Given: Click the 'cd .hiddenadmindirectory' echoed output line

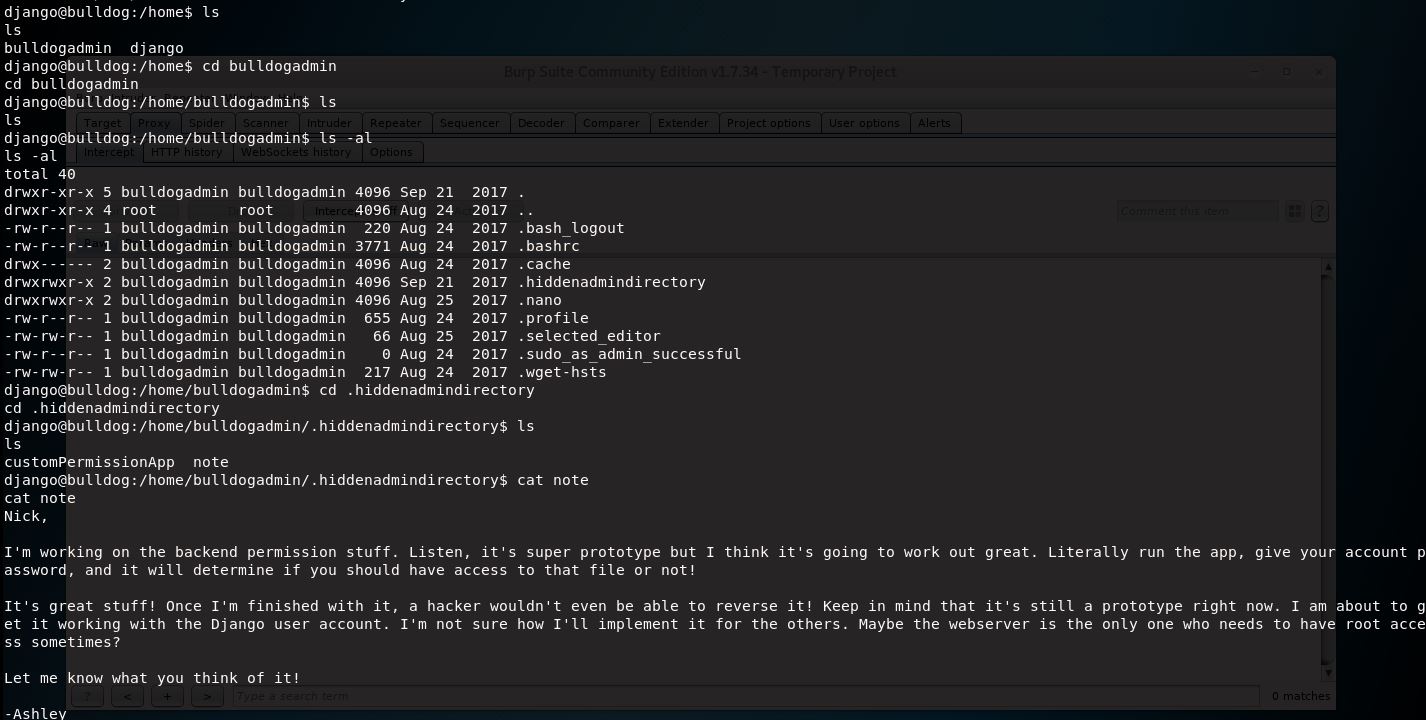Looking at the screenshot, I should 112,408.
